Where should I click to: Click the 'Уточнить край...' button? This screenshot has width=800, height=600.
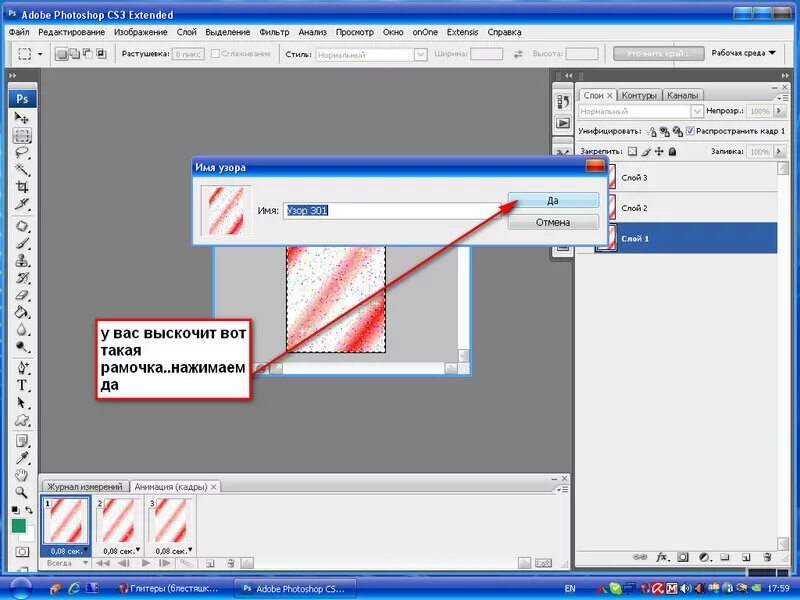[x=659, y=54]
